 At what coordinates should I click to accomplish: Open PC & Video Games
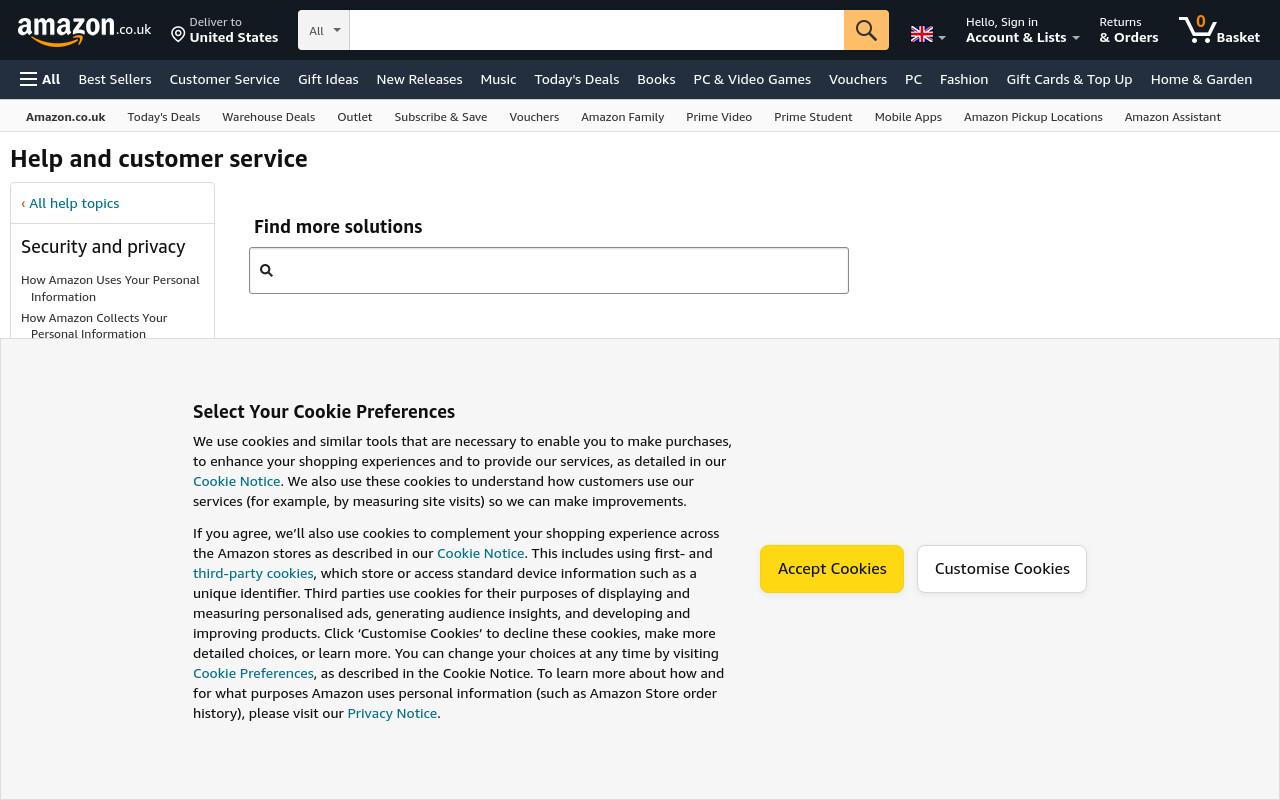pos(752,79)
